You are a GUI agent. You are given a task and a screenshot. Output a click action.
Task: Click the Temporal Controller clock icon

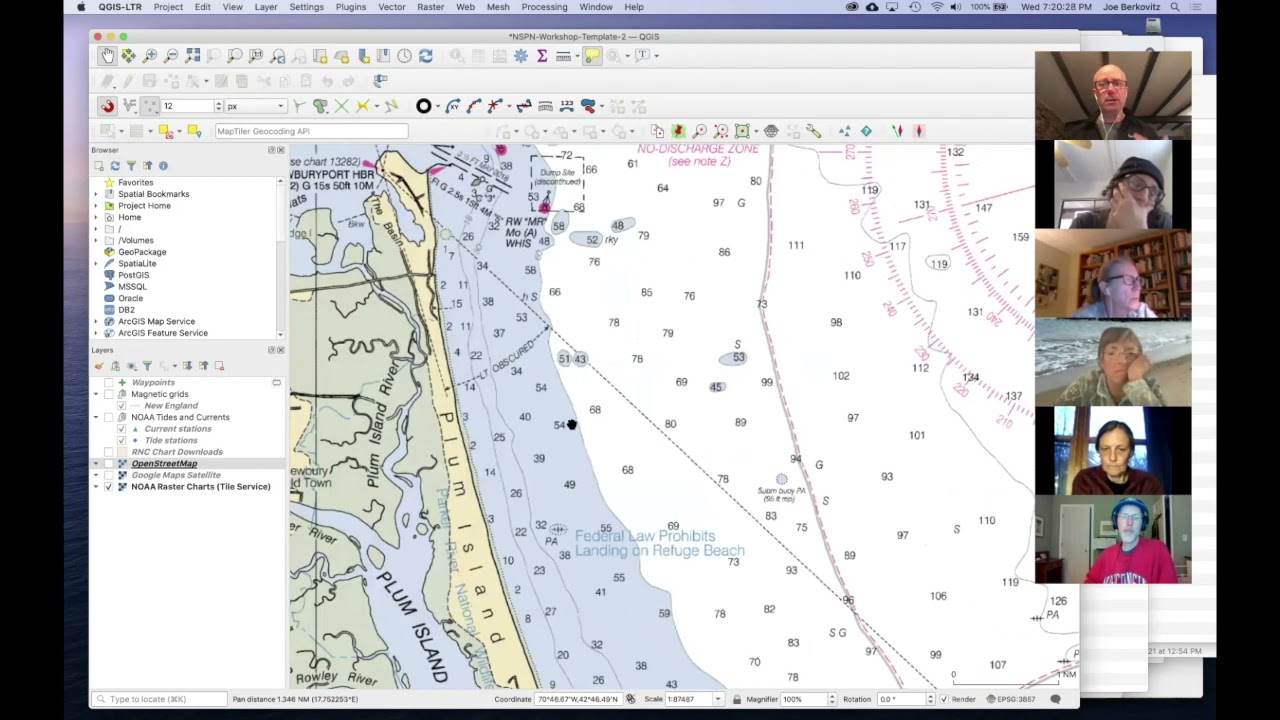[404, 56]
